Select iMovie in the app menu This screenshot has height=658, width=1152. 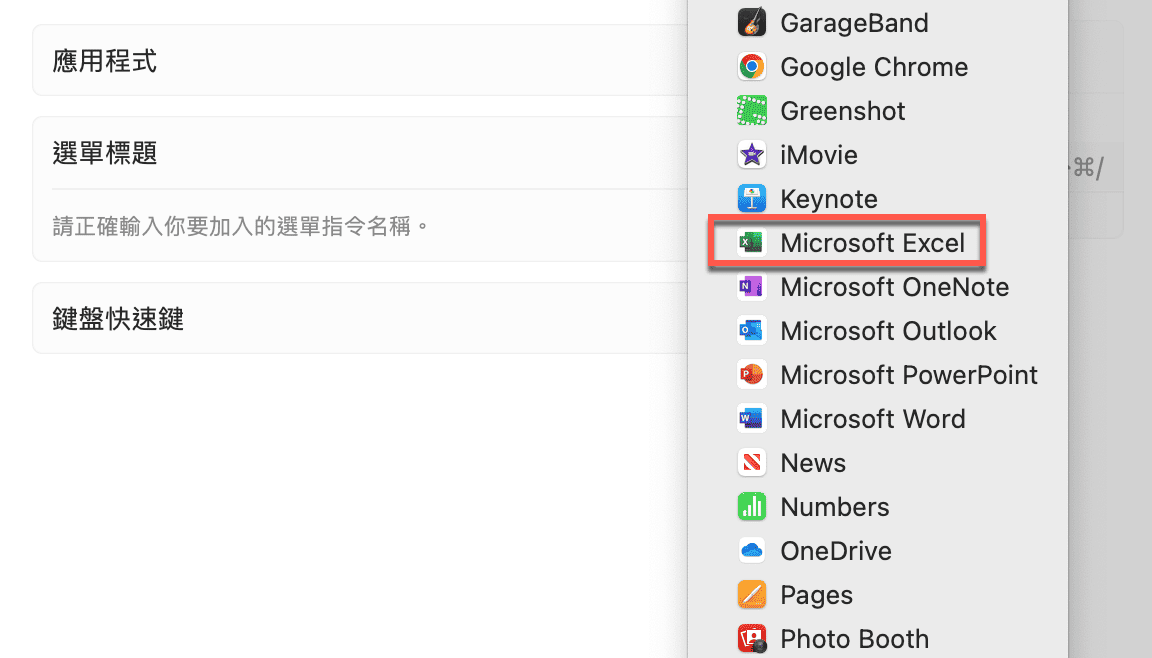[x=877, y=155]
